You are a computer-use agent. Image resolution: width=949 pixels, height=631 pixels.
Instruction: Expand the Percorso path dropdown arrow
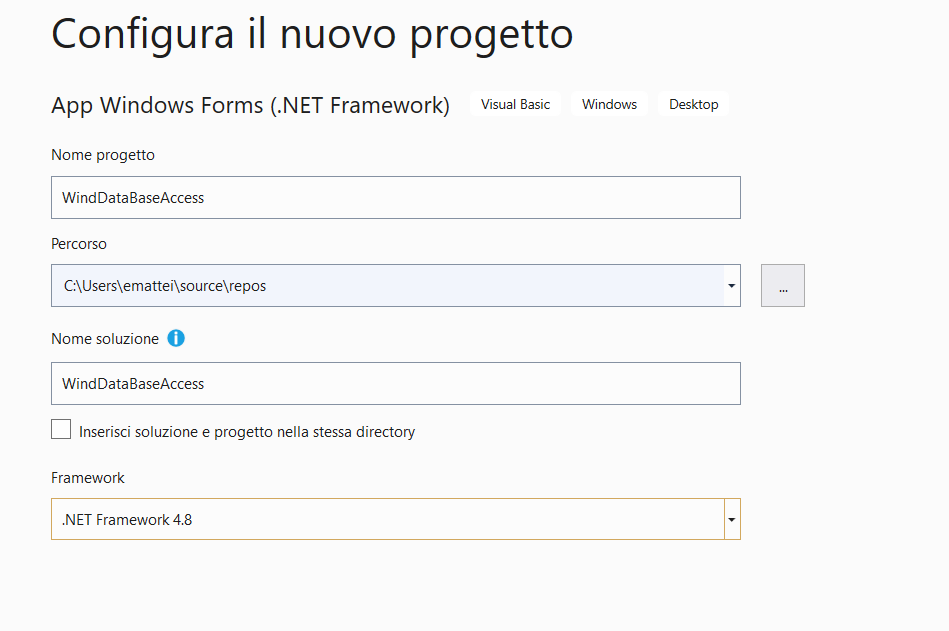[732, 286]
